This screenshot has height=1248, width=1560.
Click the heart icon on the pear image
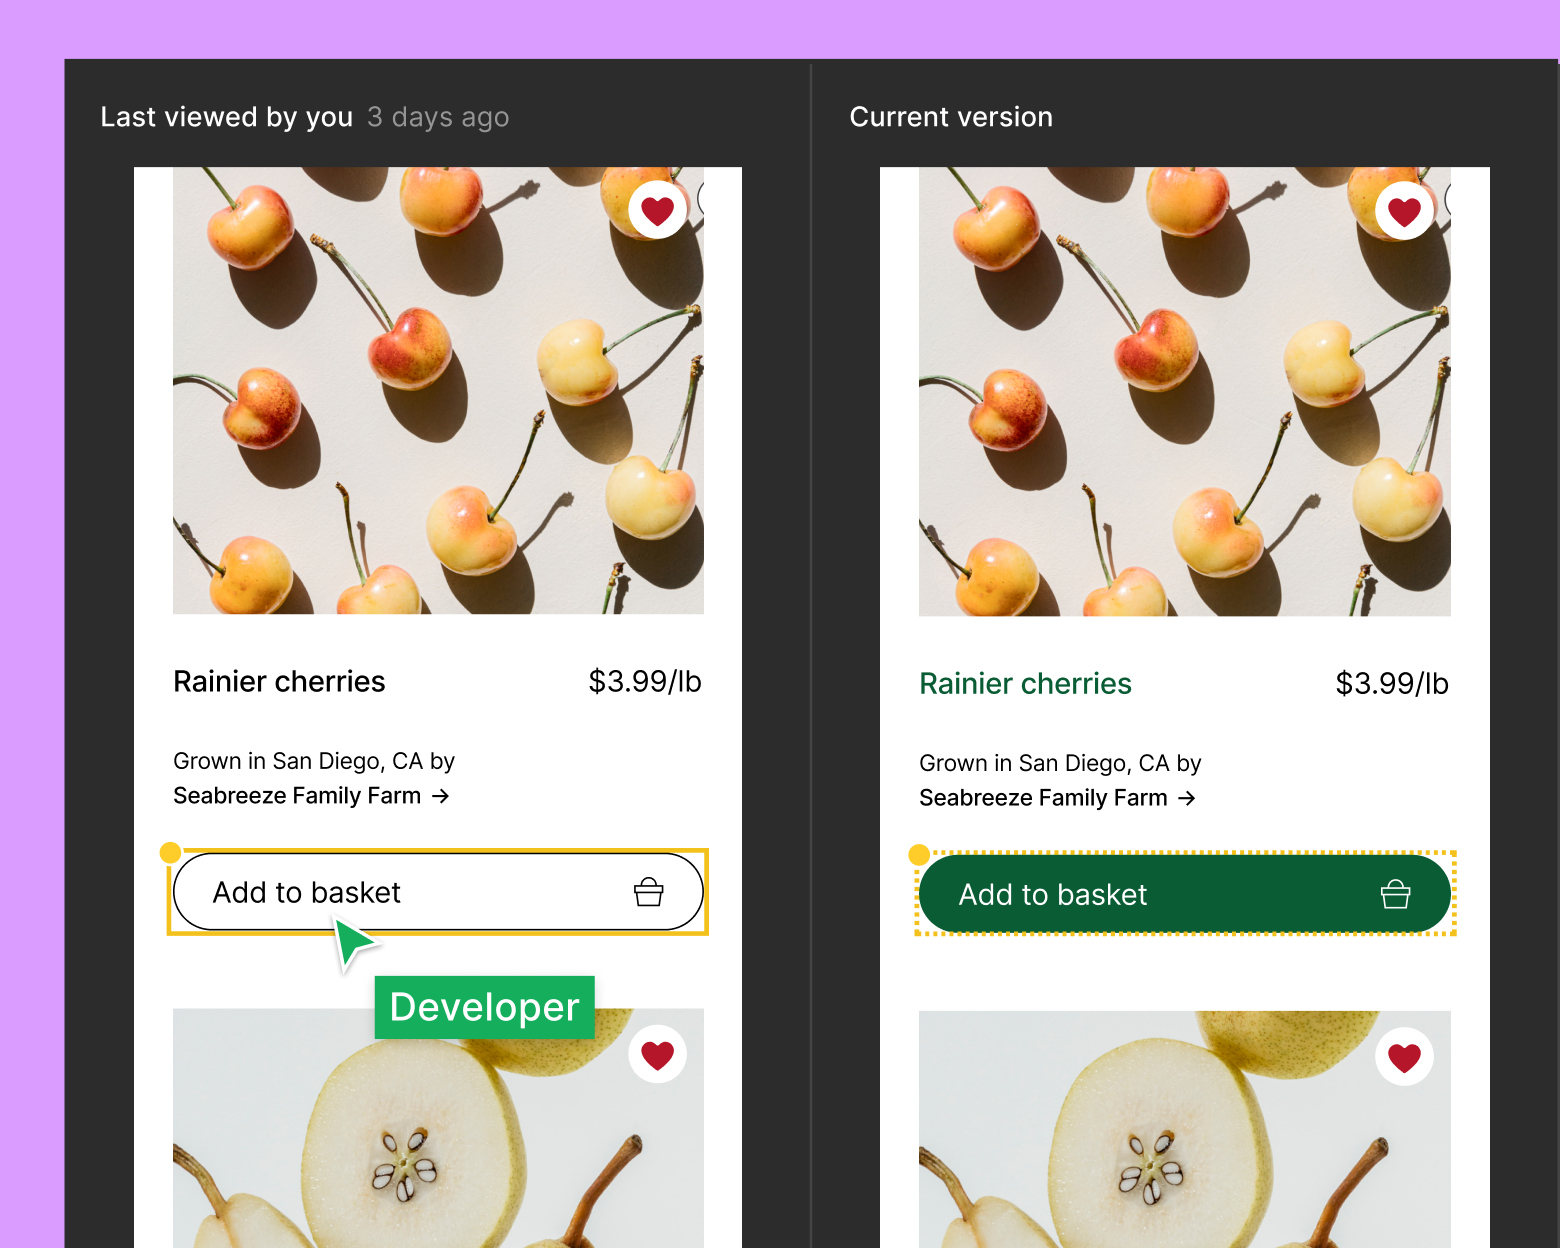658,1054
